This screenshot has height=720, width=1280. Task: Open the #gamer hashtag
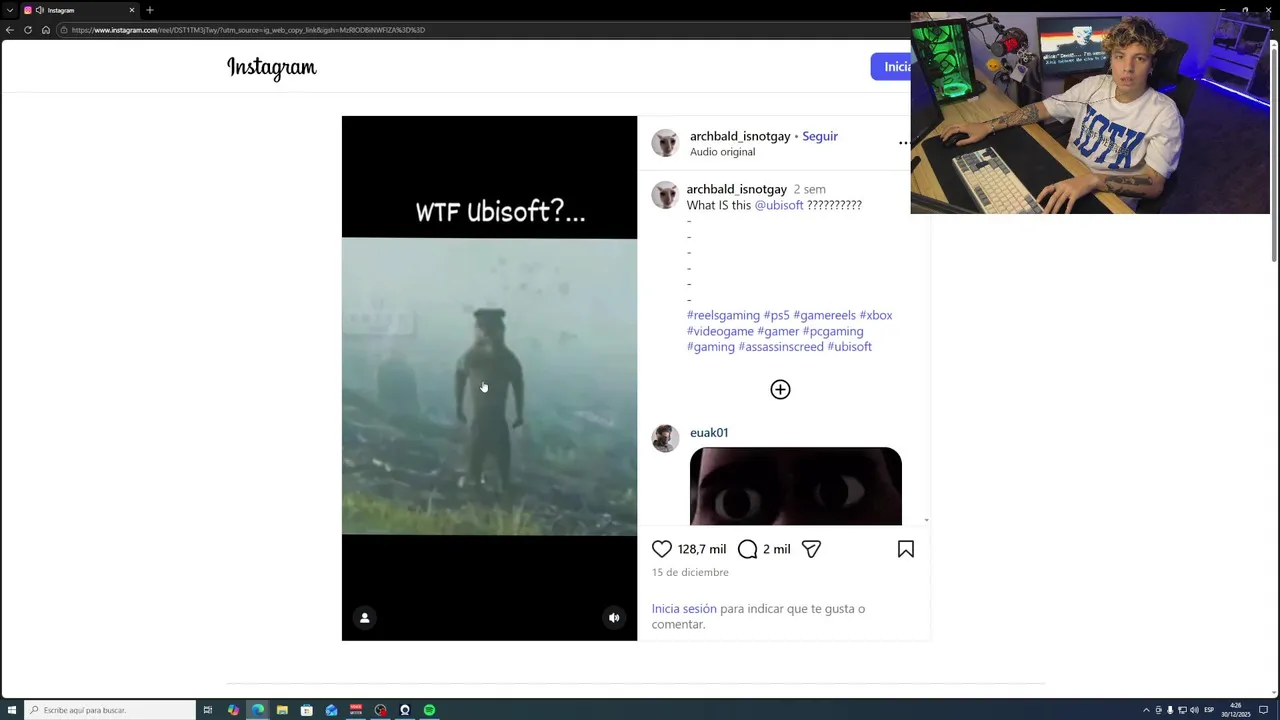pyautogui.click(x=778, y=331)
